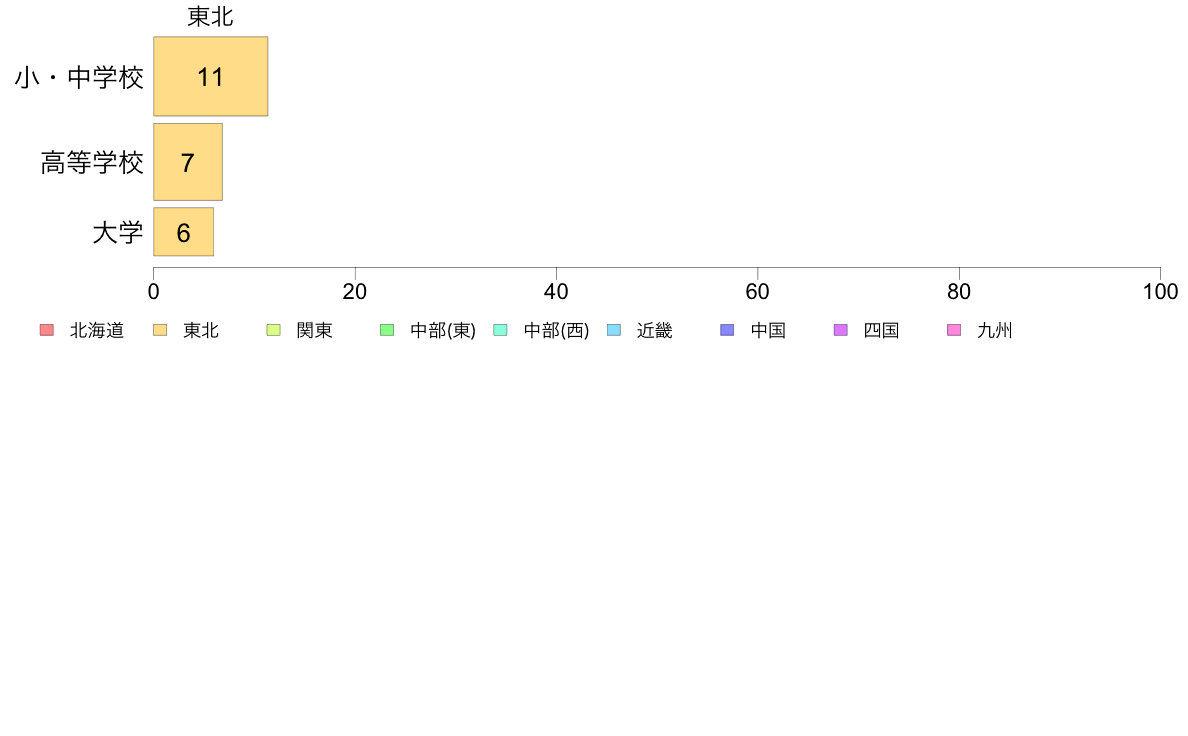The height and width of the screenshot is (736, 1188).
Task: Click the axis tick labeled 40
Action: (x=556, y=292)
